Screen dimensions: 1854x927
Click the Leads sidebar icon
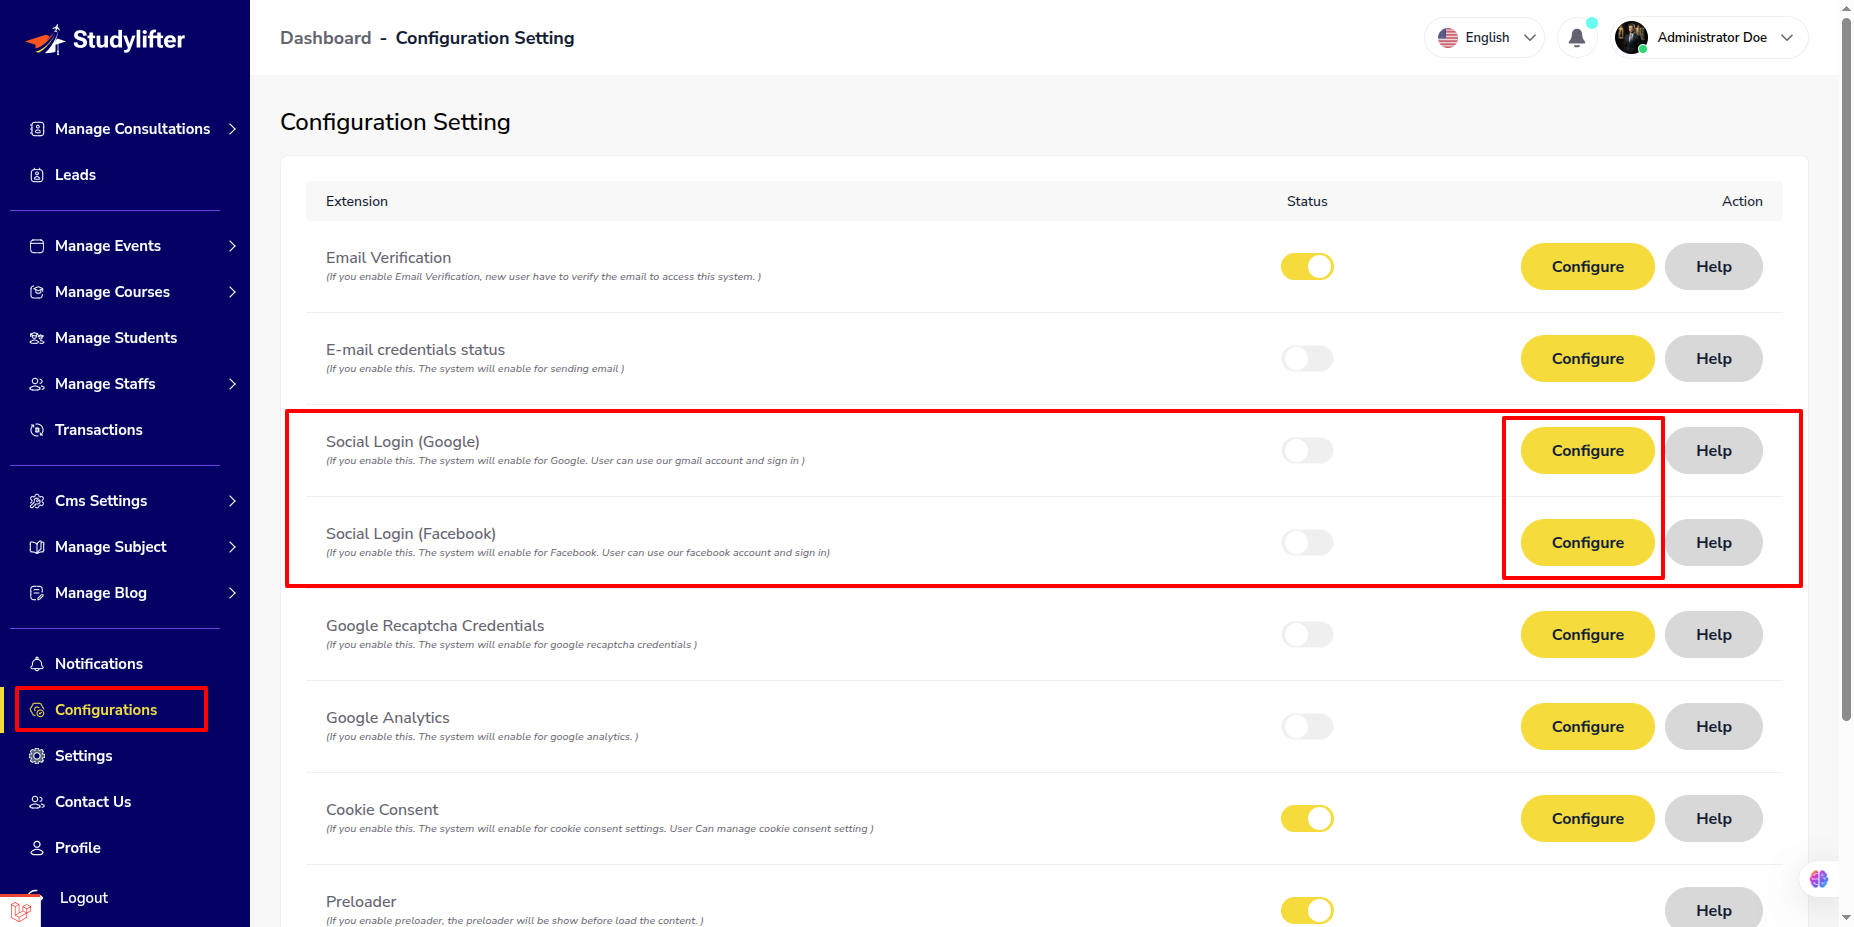pos(37,175)
